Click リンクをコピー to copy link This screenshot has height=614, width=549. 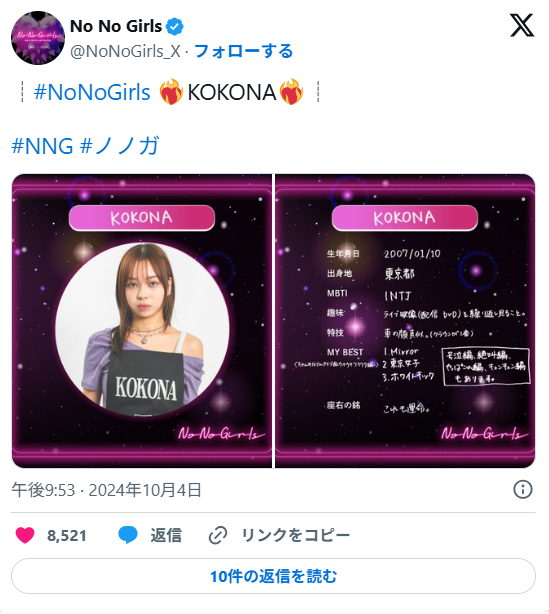[296, 535]
